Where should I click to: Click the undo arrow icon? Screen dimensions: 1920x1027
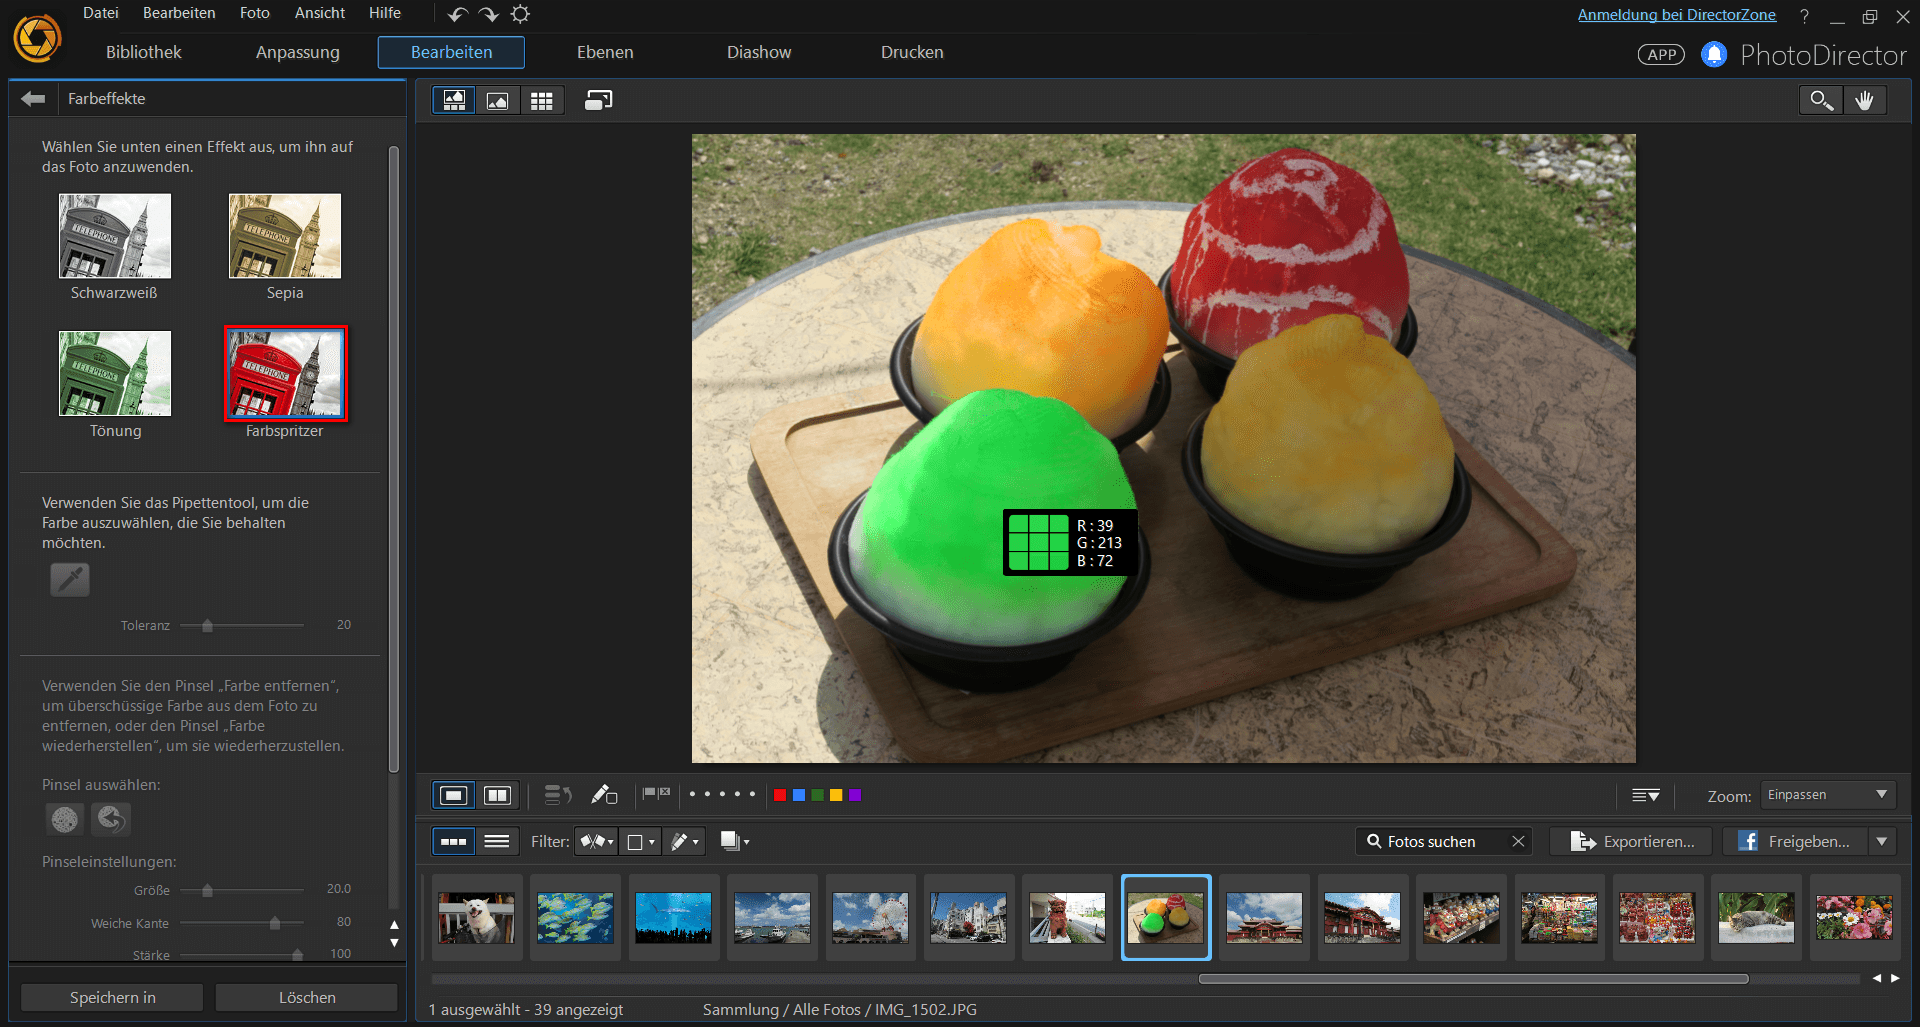[x=458, y=14]
